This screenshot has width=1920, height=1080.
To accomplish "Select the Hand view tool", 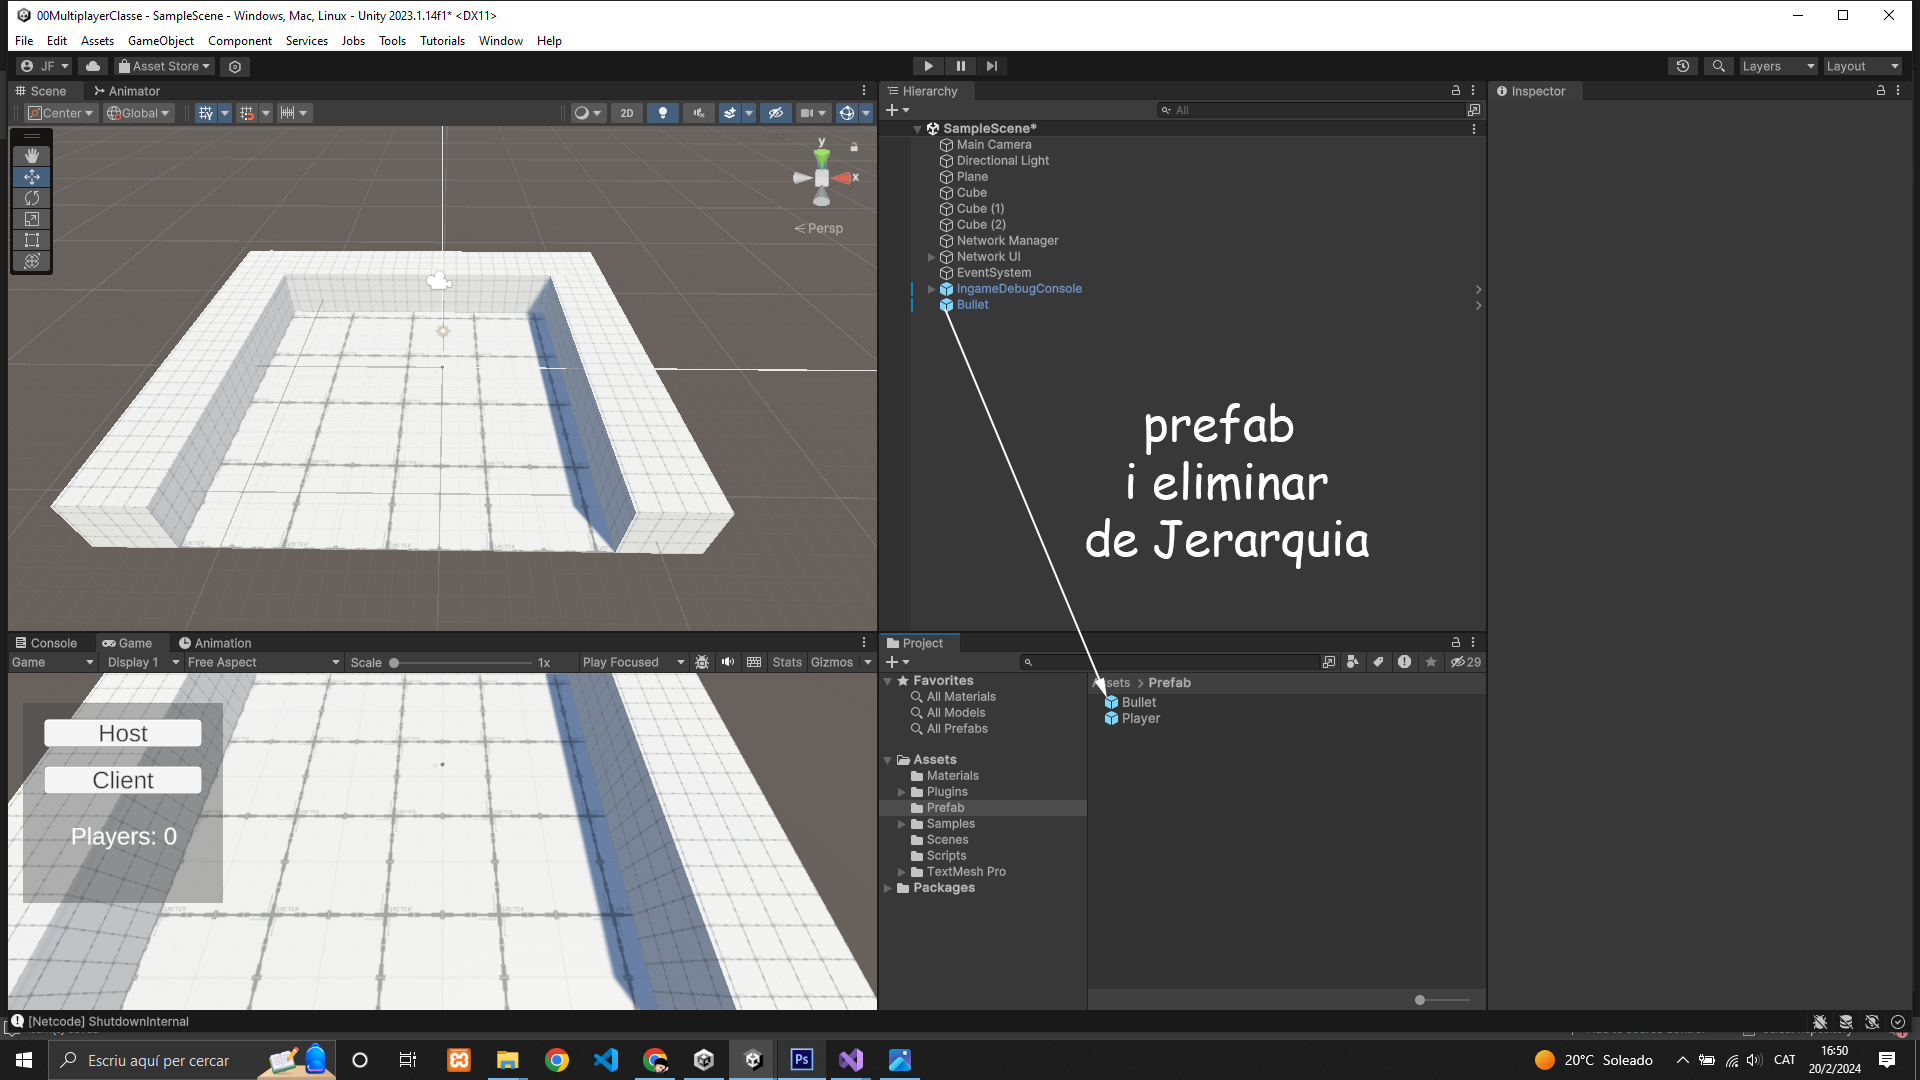I will click(x=32, y=156).
